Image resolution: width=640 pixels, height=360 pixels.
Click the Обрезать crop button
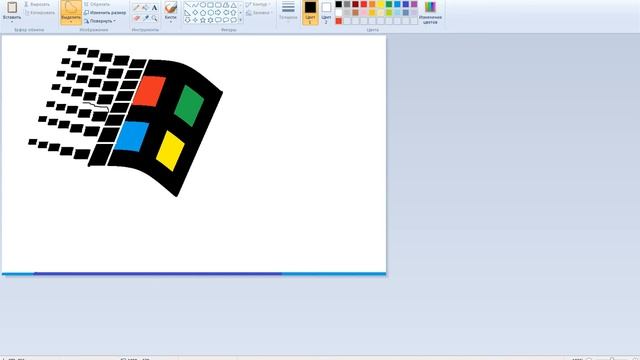(x=97, y=4)
